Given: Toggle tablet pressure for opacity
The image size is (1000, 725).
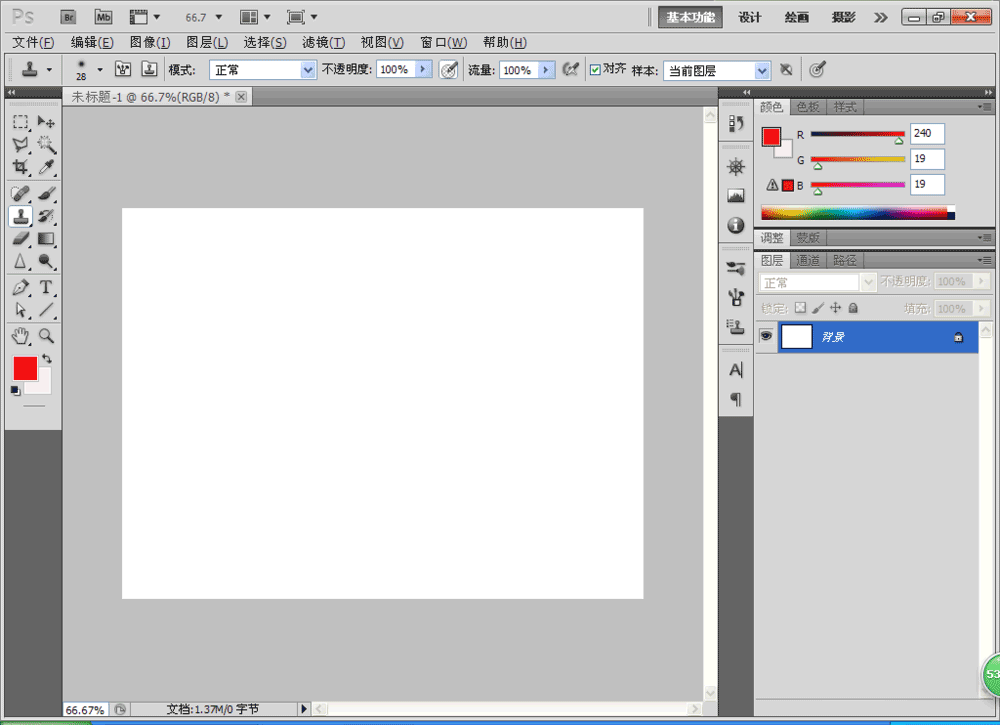Looking at the screenshot, I should [448, 70].
